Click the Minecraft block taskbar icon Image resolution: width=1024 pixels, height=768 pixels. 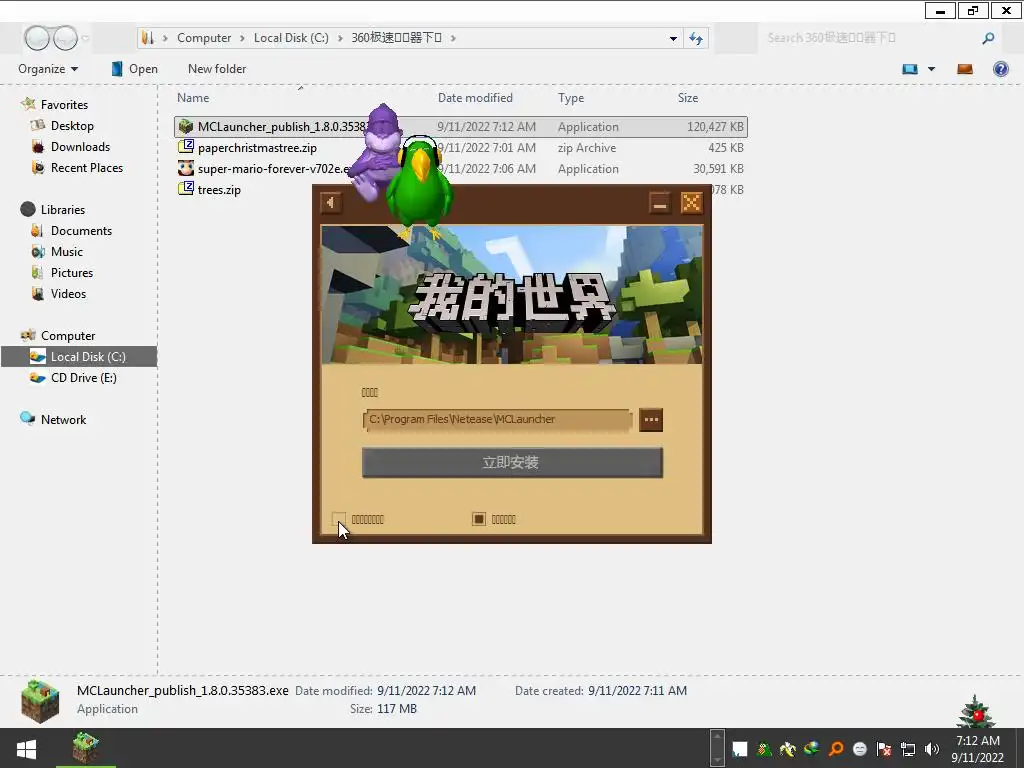[86, 748]
